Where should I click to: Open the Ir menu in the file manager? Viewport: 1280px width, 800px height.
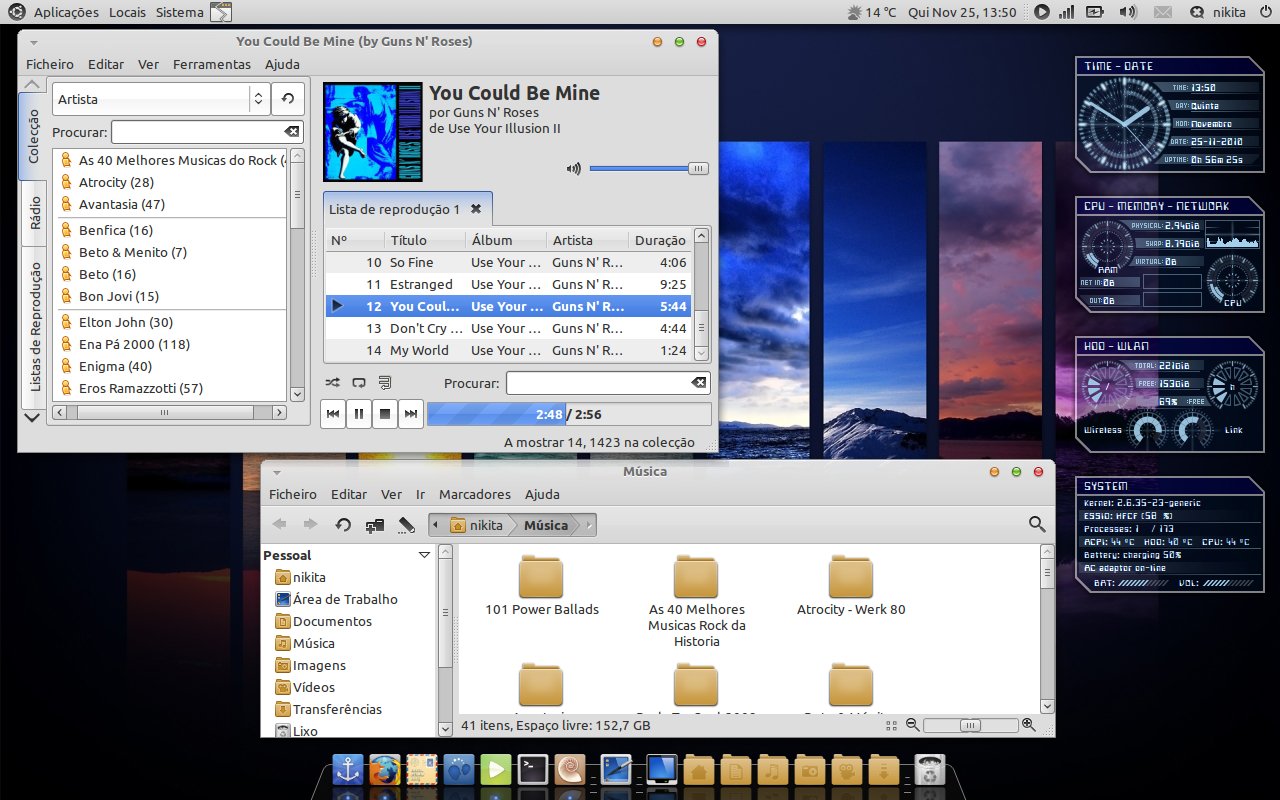pos(421,494)
